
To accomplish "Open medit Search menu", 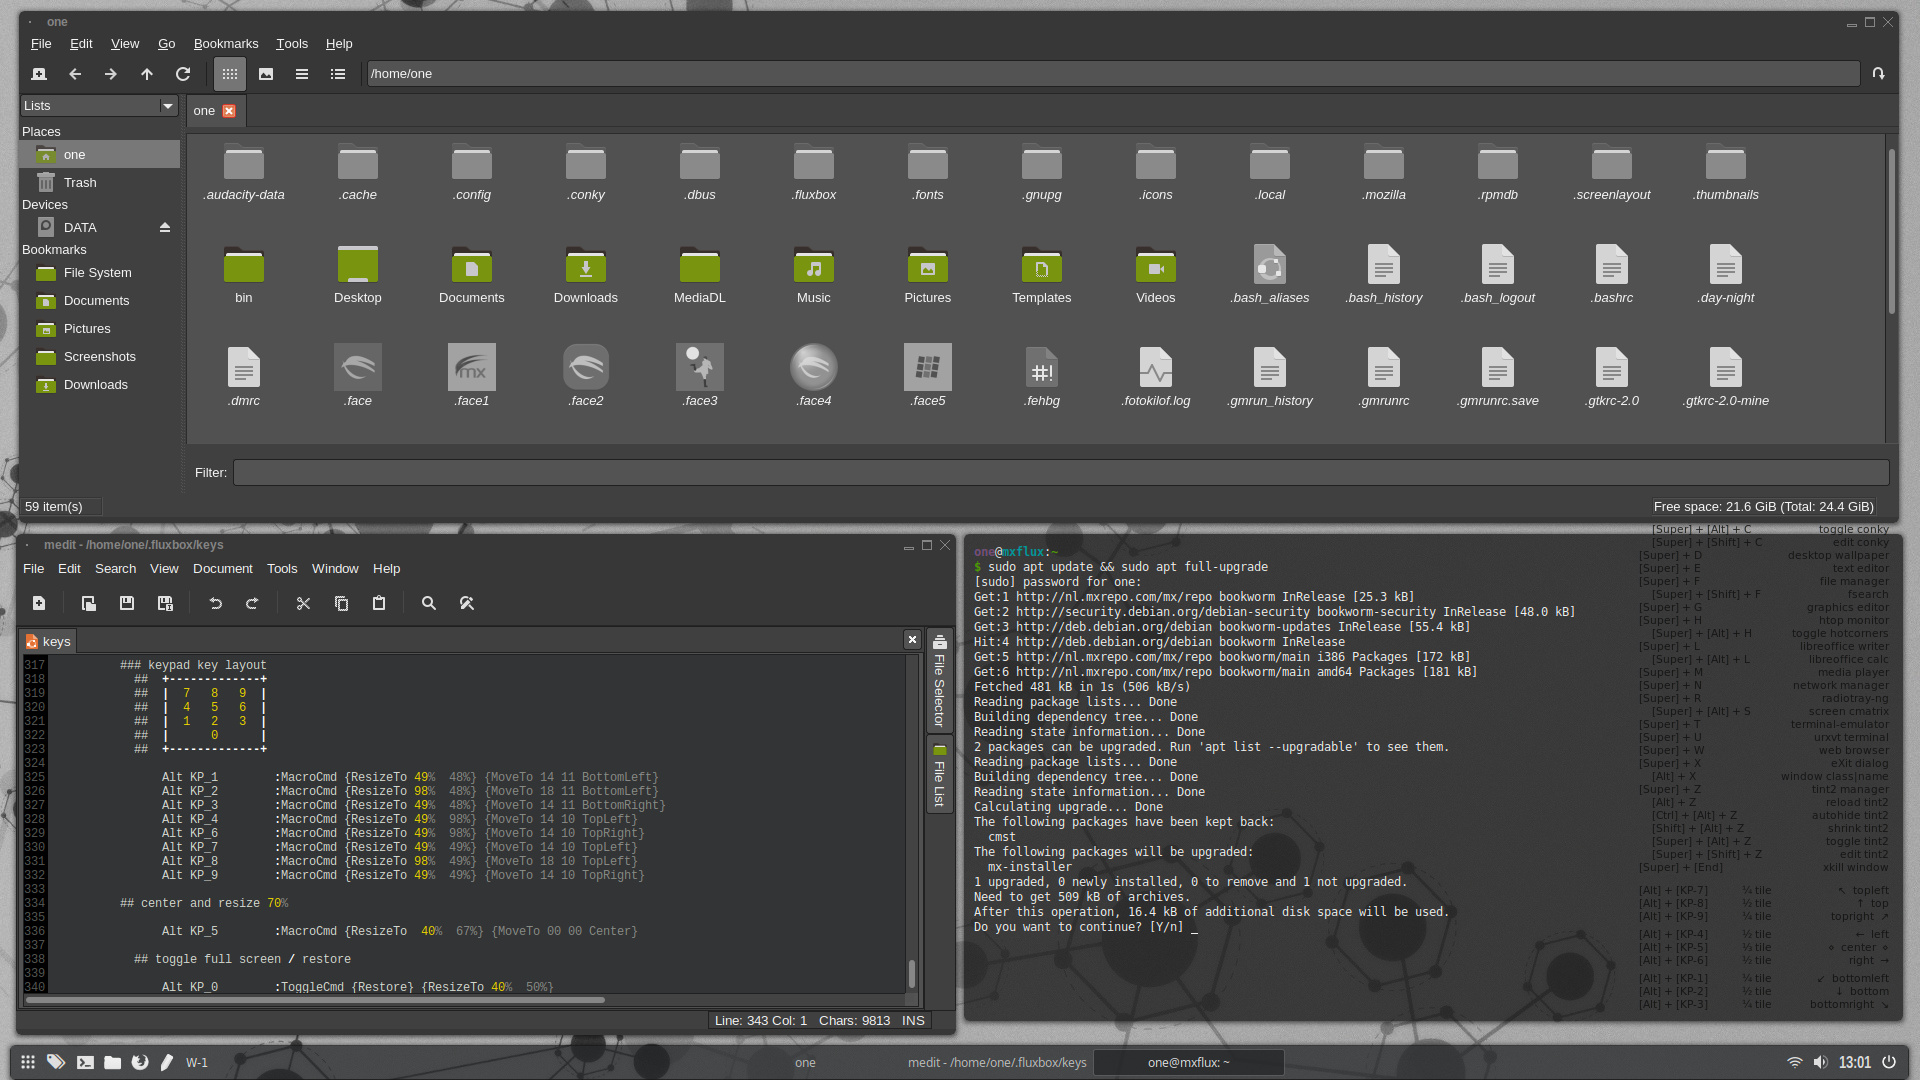I will point(116,569).
